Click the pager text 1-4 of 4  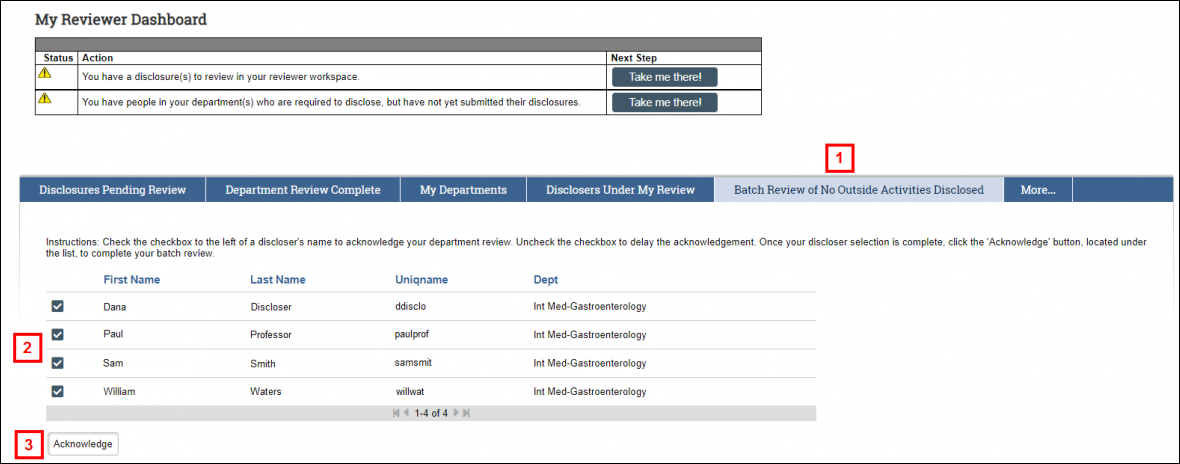click(431, 413)
